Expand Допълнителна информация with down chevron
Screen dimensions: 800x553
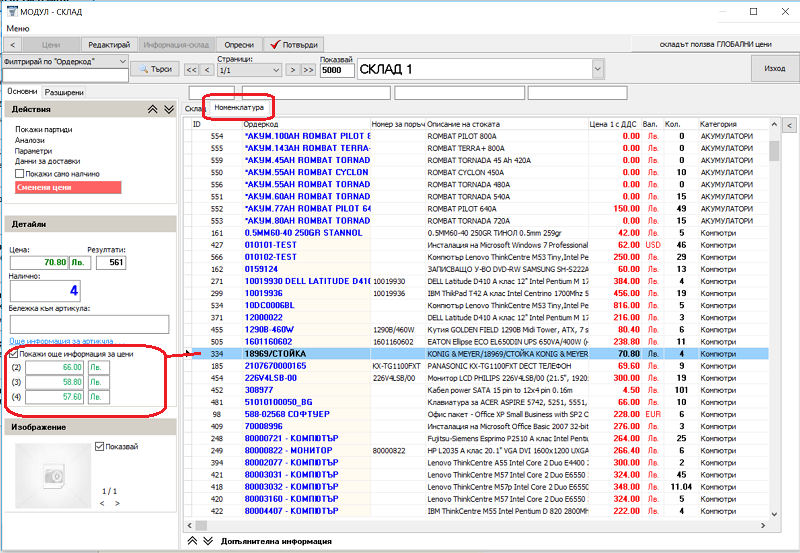pyautogui.click(x=208, y=541)
